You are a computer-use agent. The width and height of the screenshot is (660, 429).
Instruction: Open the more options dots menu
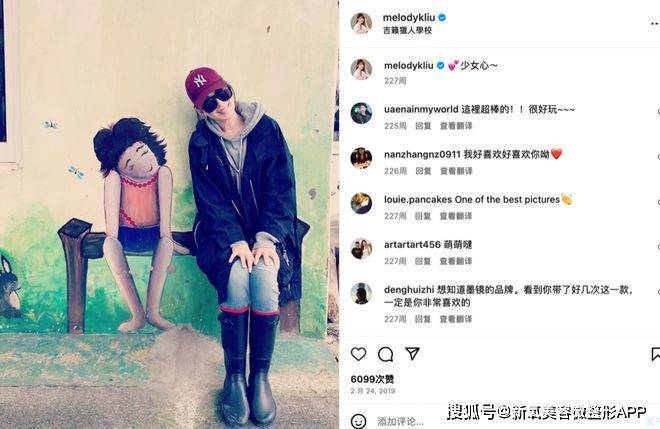pos(655,24)
